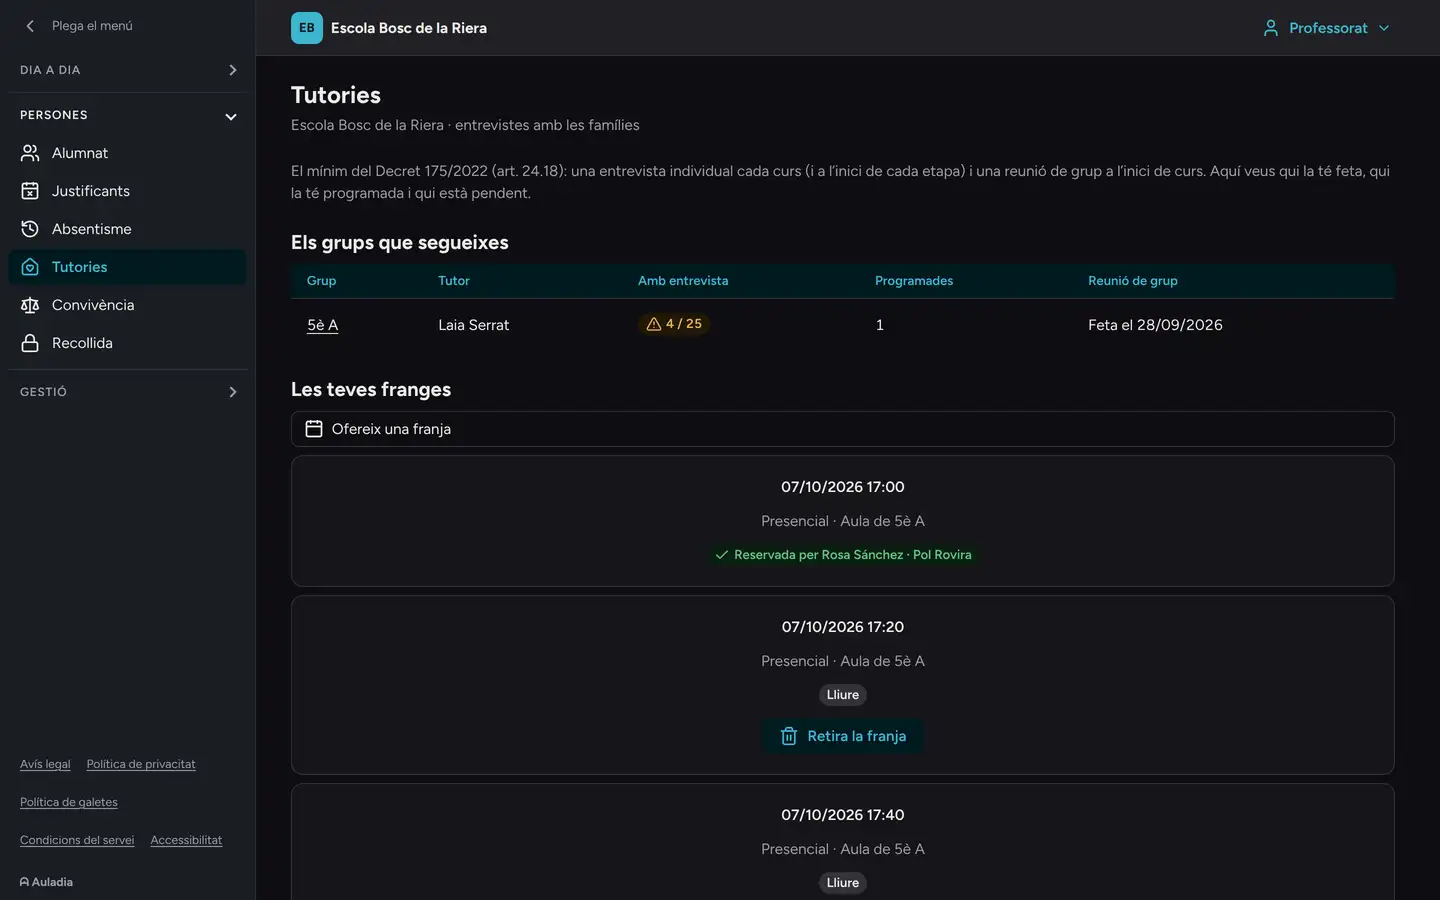Click the Absentisme clock icon
The height and width of the screenshot is (900, 1440).
point(30,229)
